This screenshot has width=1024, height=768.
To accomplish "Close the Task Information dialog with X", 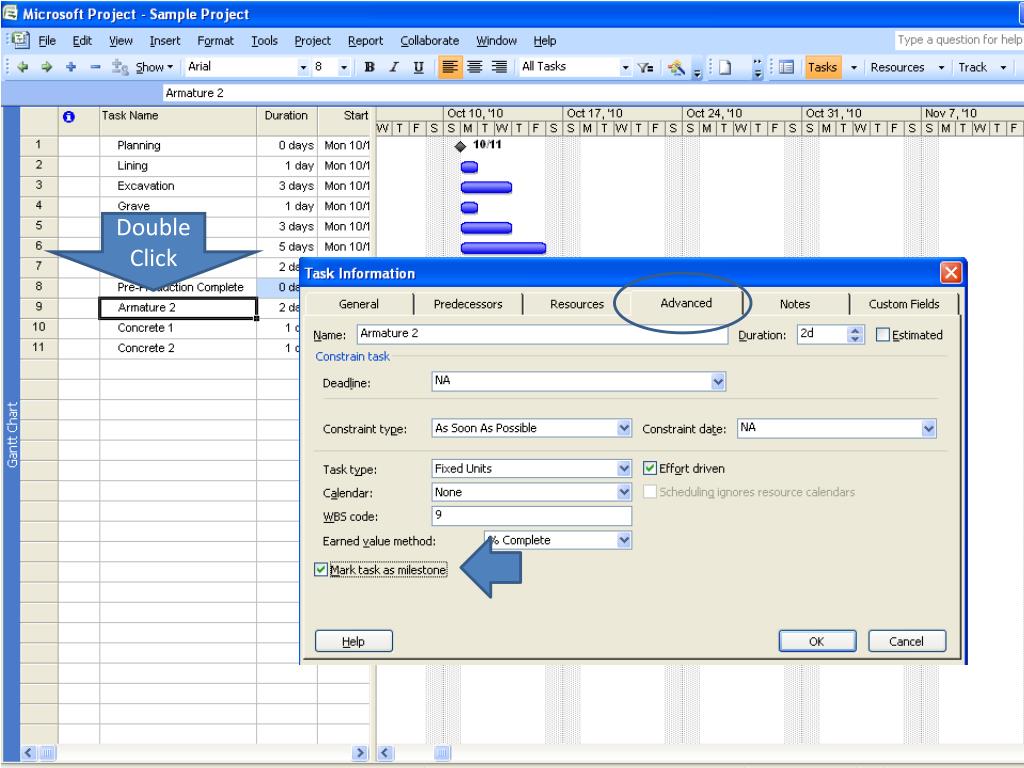I will click(x=950, y=273).
